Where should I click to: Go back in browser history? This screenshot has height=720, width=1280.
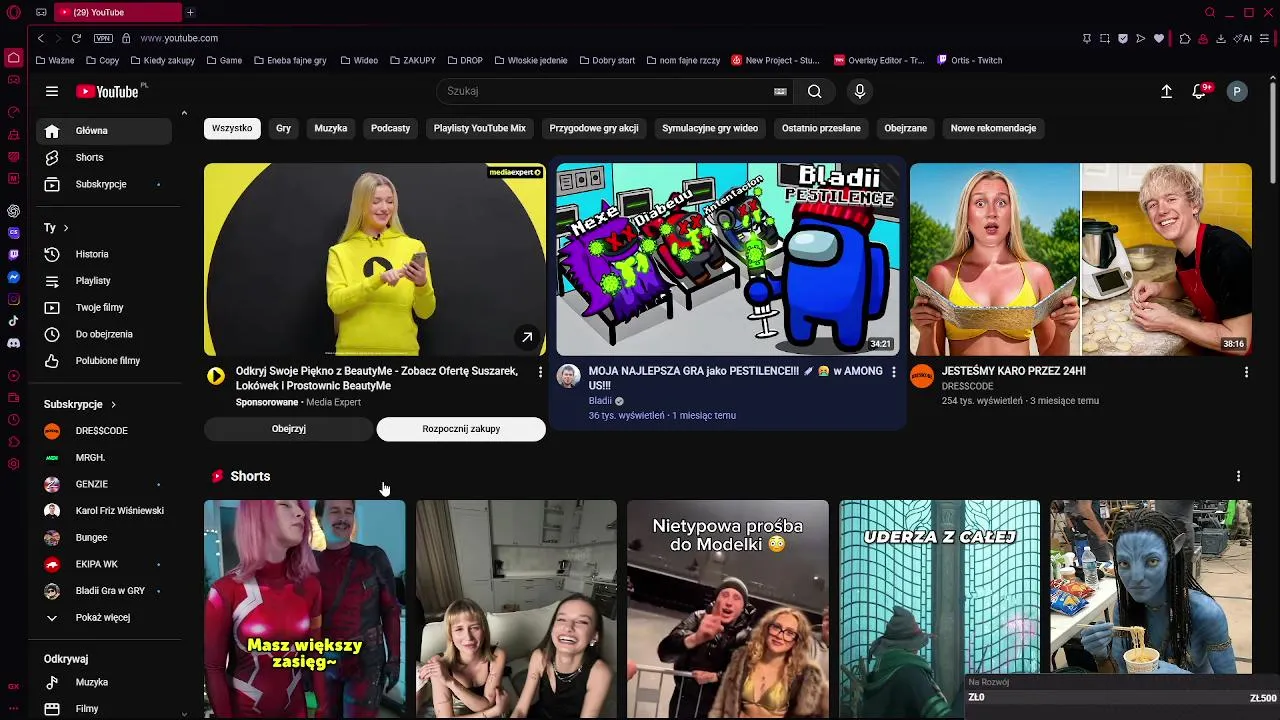pyautogui.click(x=40, y=38)
